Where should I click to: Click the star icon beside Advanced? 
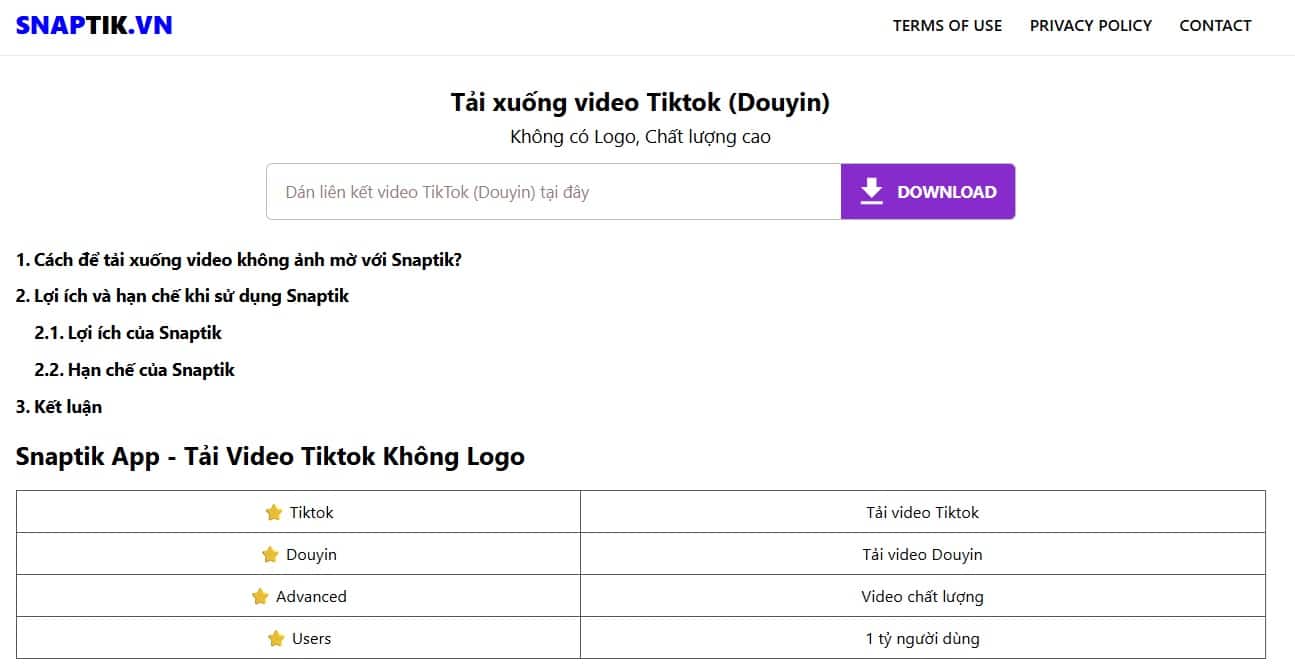coord(260,597)
